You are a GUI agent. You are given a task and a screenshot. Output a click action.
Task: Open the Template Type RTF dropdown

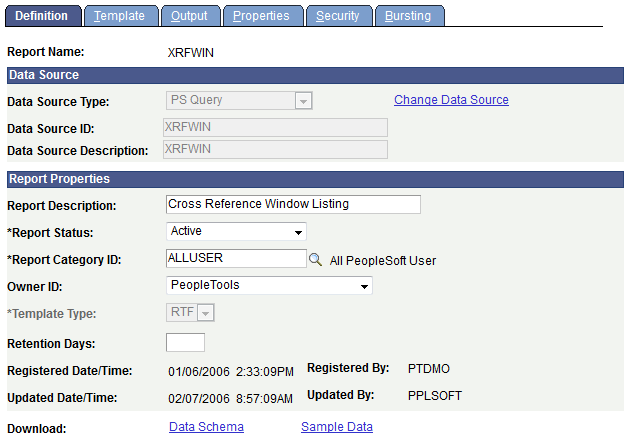(191, 314)
